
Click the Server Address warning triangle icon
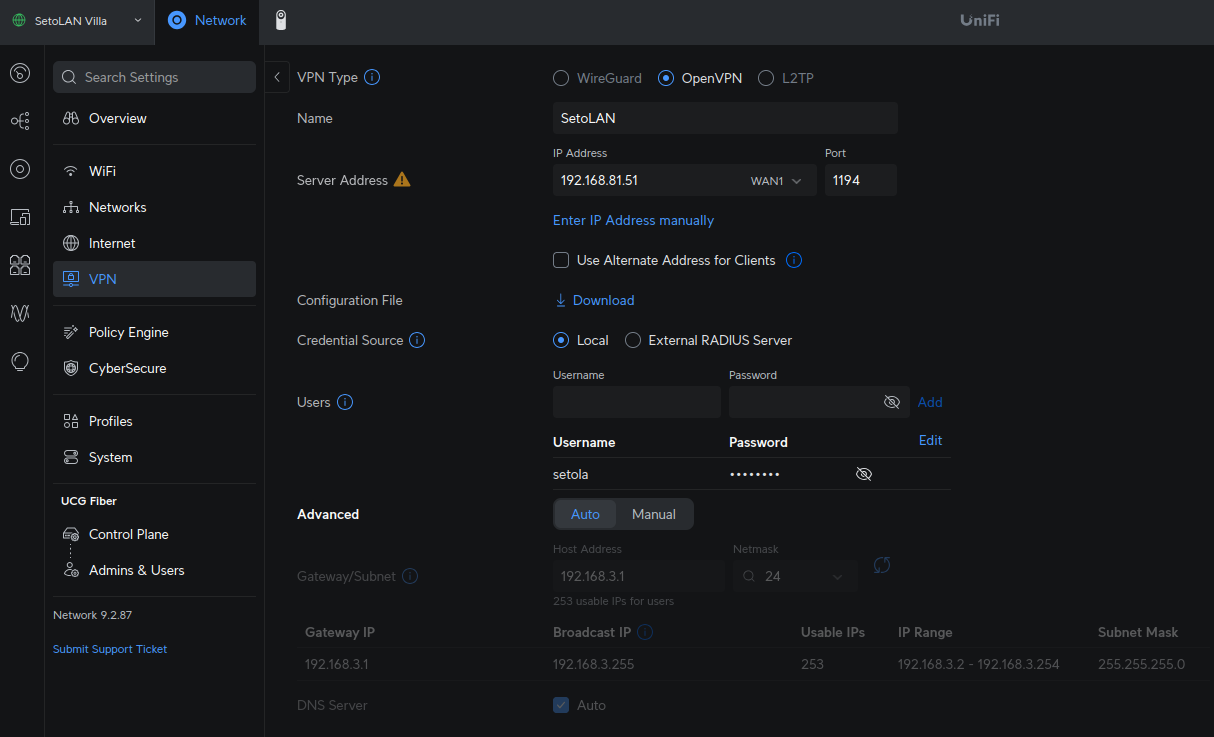(x=402, y=180)
